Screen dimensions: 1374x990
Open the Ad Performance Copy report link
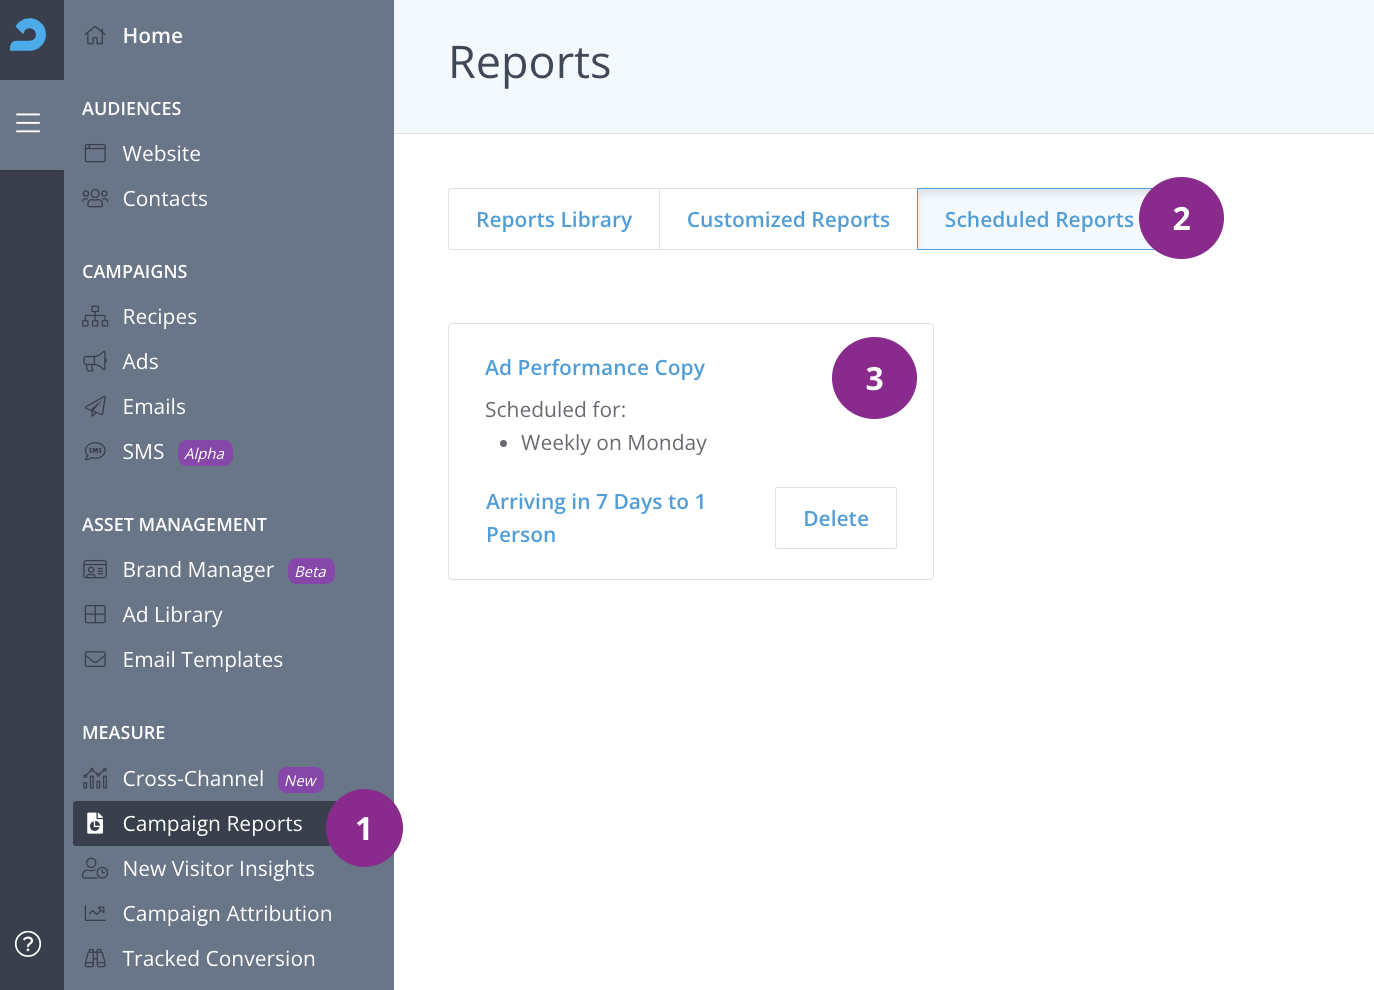(595, 367)
